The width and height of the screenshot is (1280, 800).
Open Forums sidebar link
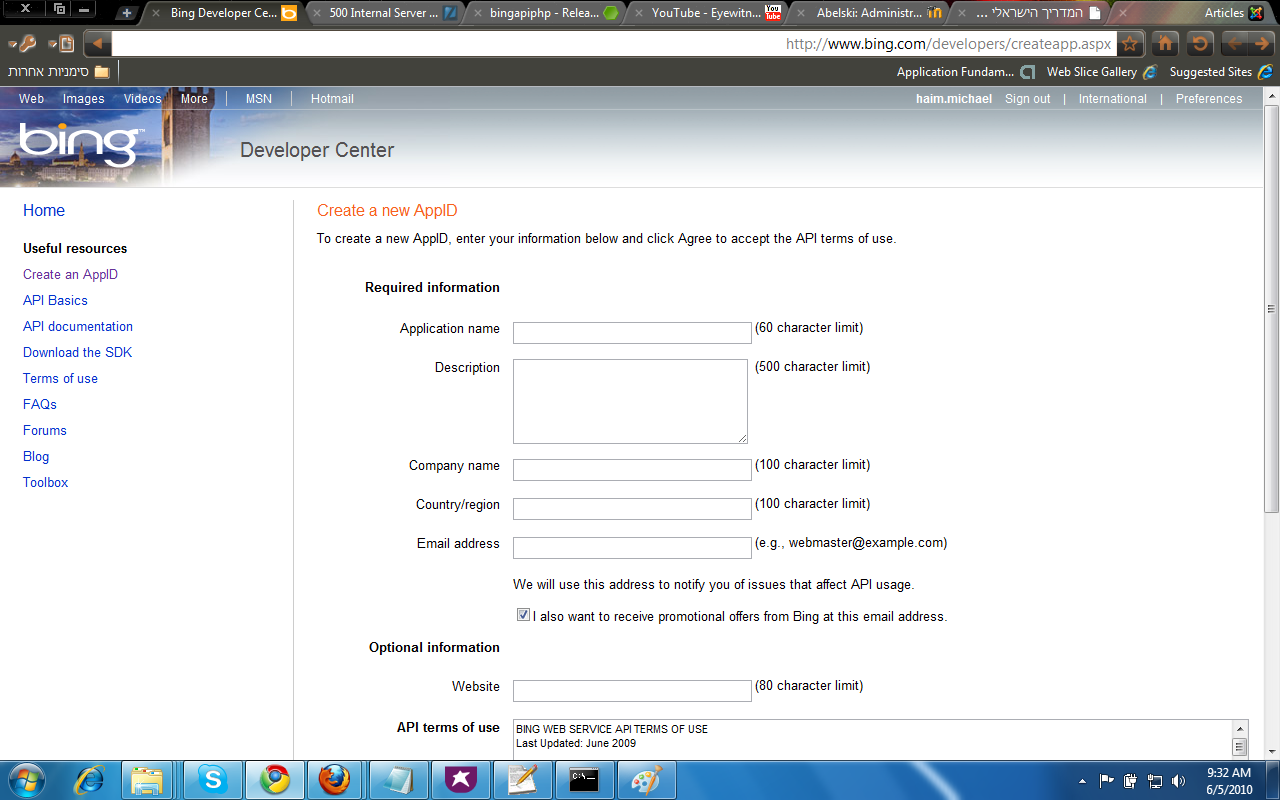(45, 430)
